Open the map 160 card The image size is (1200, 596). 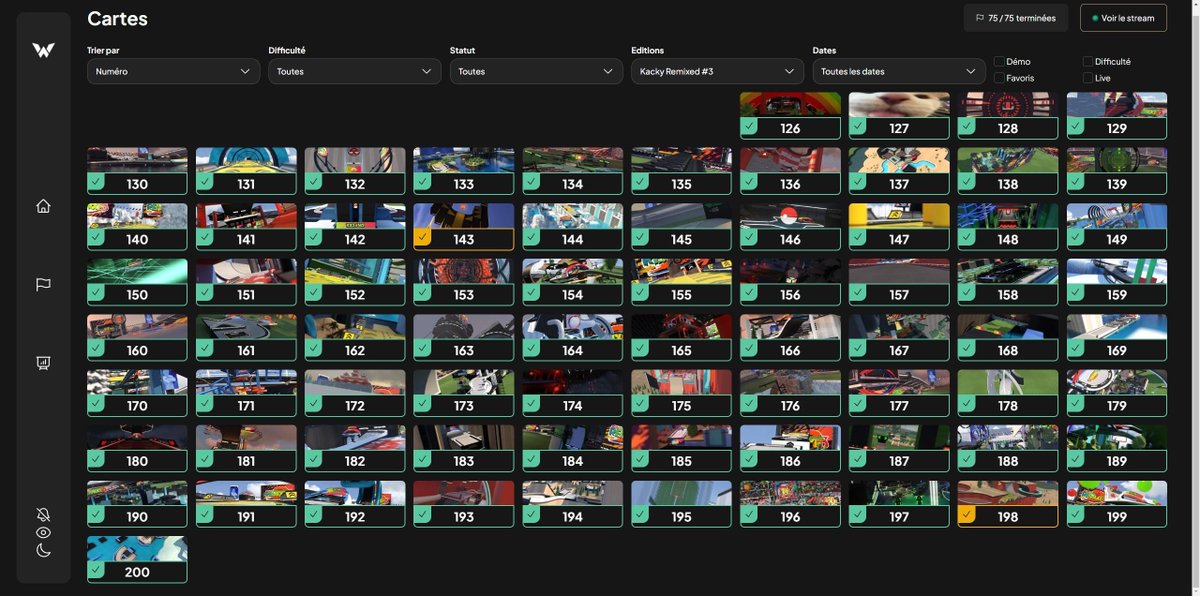coord(137,338)
